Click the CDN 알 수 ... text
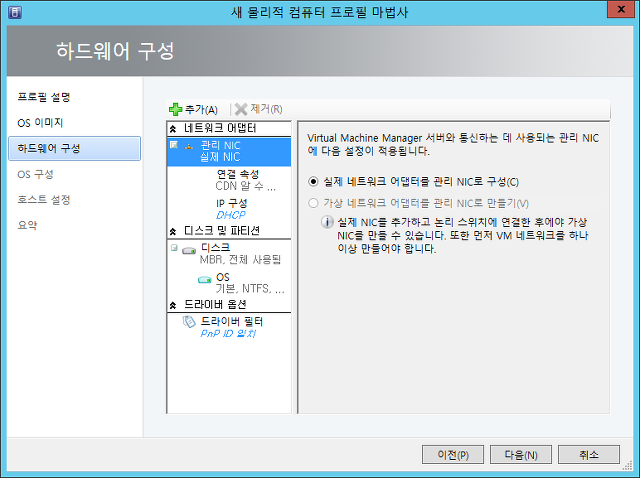Image resolution: width=640 pixels, height=478 pixels. pos(246,186)
